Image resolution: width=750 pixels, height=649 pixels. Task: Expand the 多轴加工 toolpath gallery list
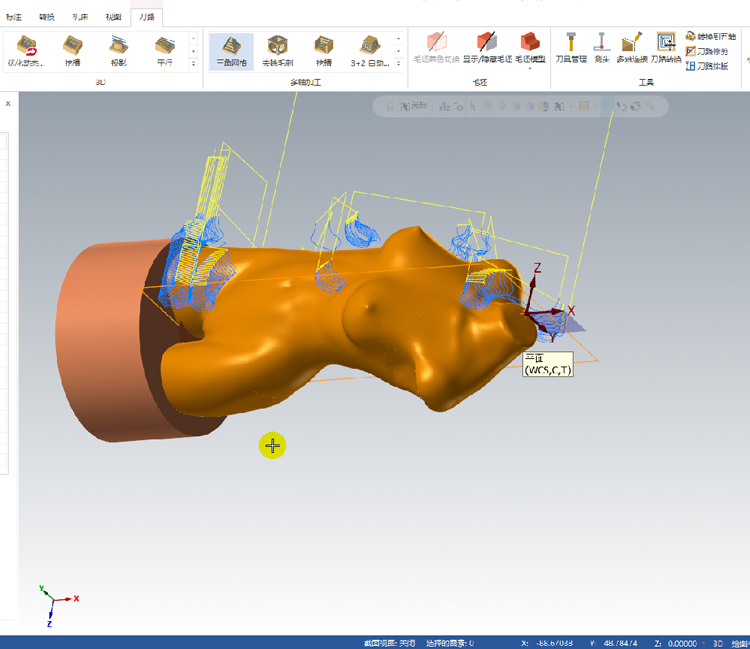pos(398,64)
